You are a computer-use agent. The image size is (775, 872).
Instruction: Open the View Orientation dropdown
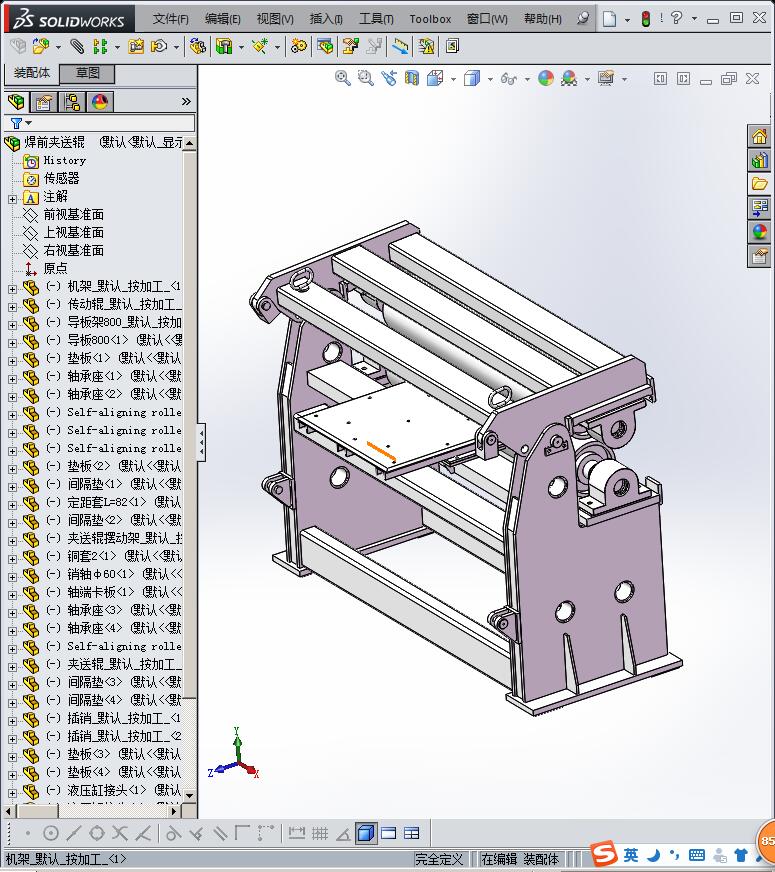[x=453, y=80]
